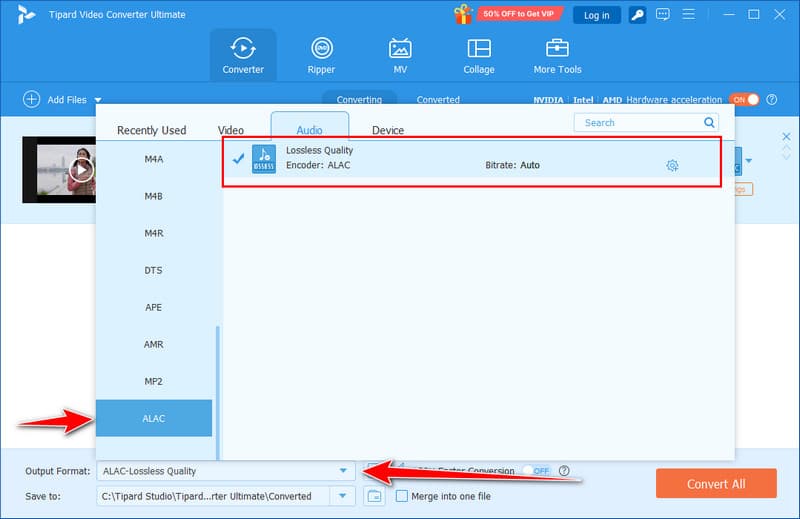Open the More Tools module
This screenshot has width=800, height=519.
[x=557, y=55]
